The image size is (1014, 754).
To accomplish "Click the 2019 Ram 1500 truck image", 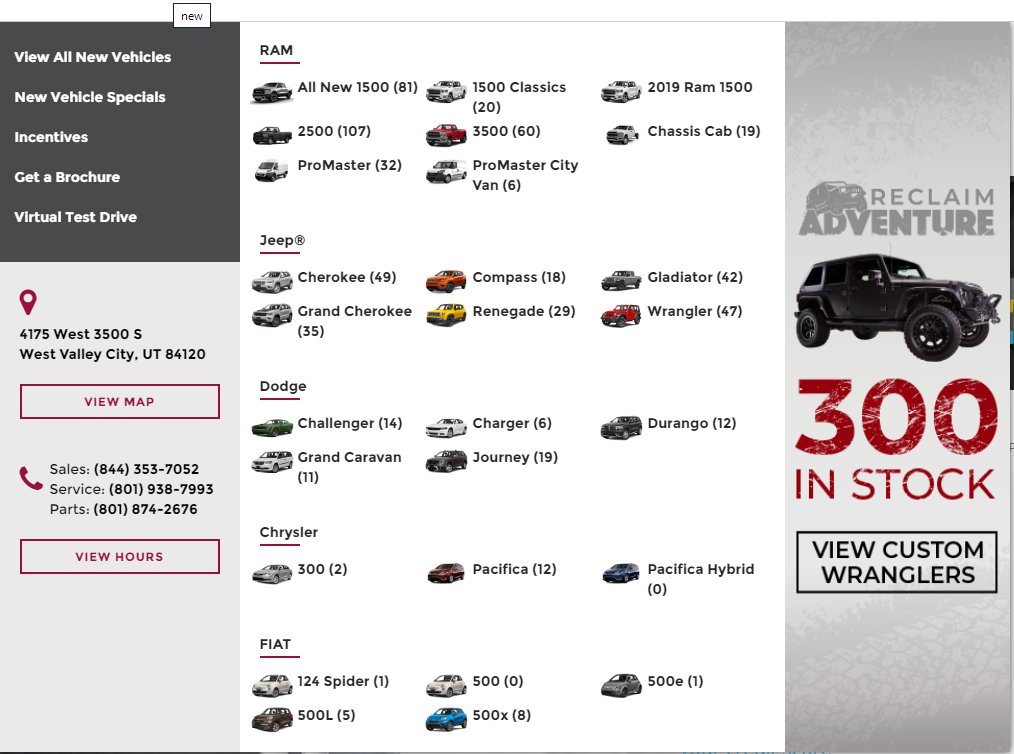I will [621, 92].
